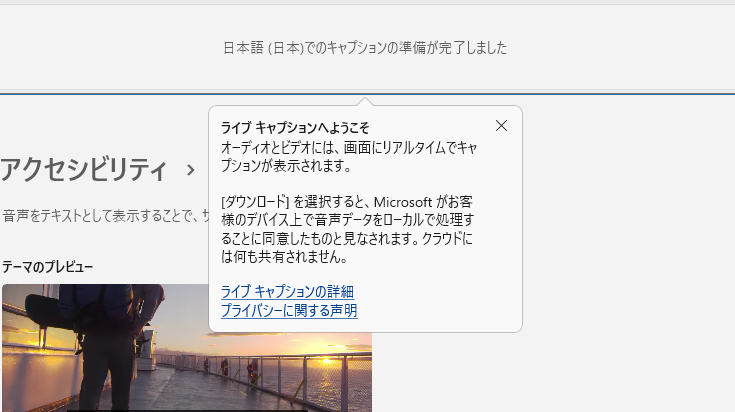Click the ライブ キャプションへようこそ title
This screenshot has height=412, width=735.
tap(295, 127)
